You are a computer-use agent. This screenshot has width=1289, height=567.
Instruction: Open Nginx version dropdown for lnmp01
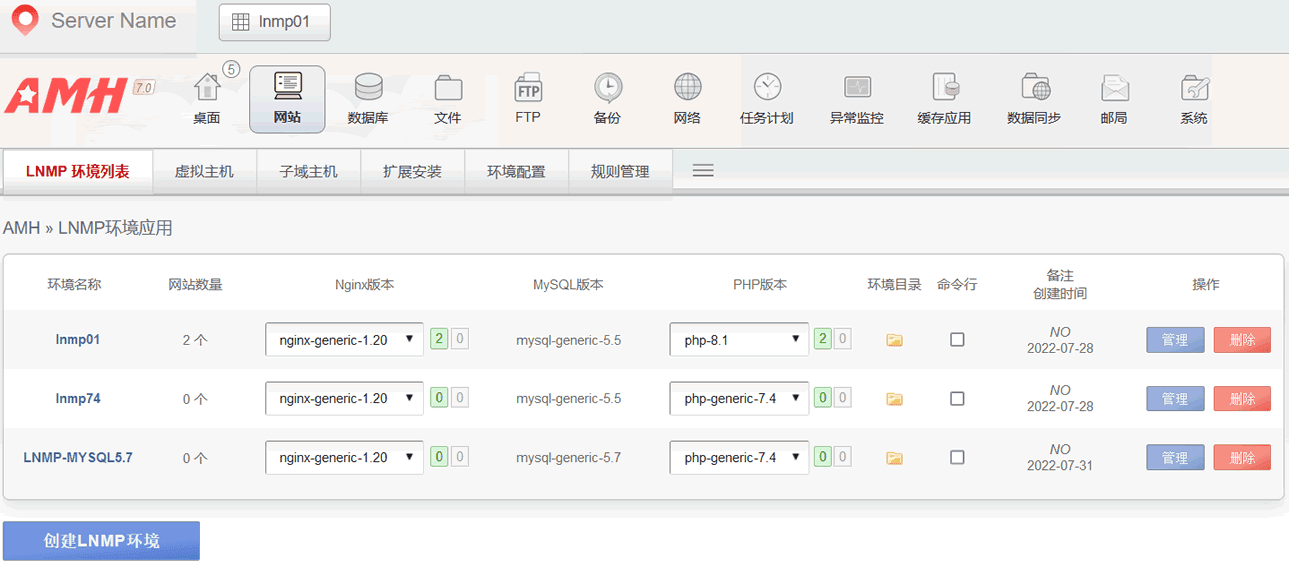coord(344,339)
